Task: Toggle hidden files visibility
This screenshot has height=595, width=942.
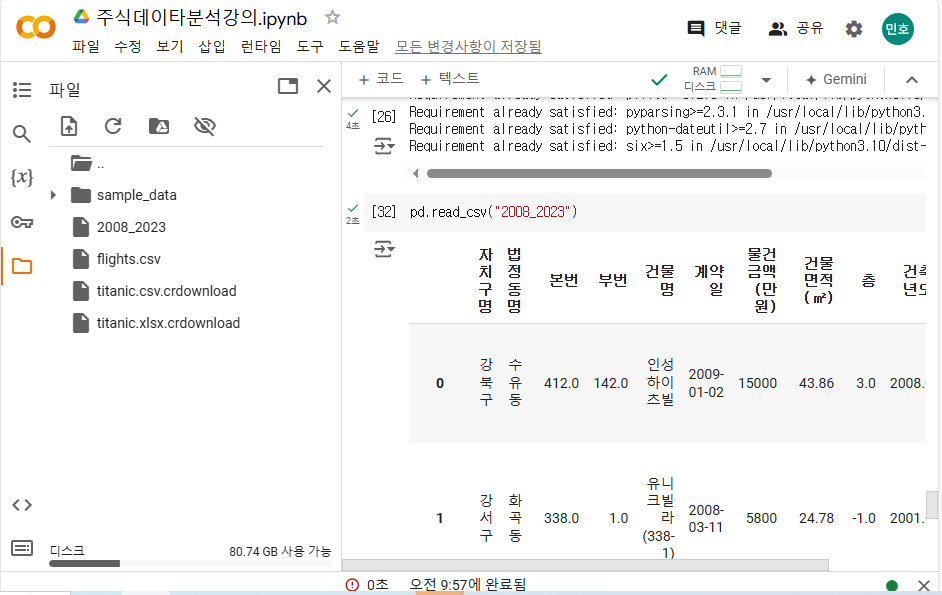Action: 205,126
